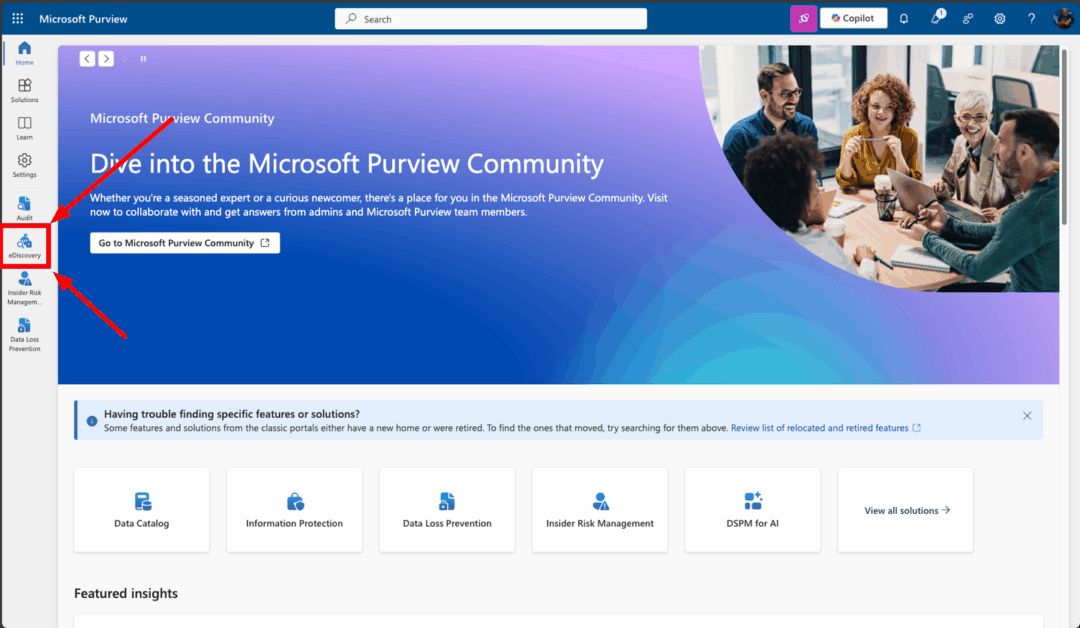Click the header icon left of the settings gear
The image size is (1080, 628).
[x=968, y=19]
